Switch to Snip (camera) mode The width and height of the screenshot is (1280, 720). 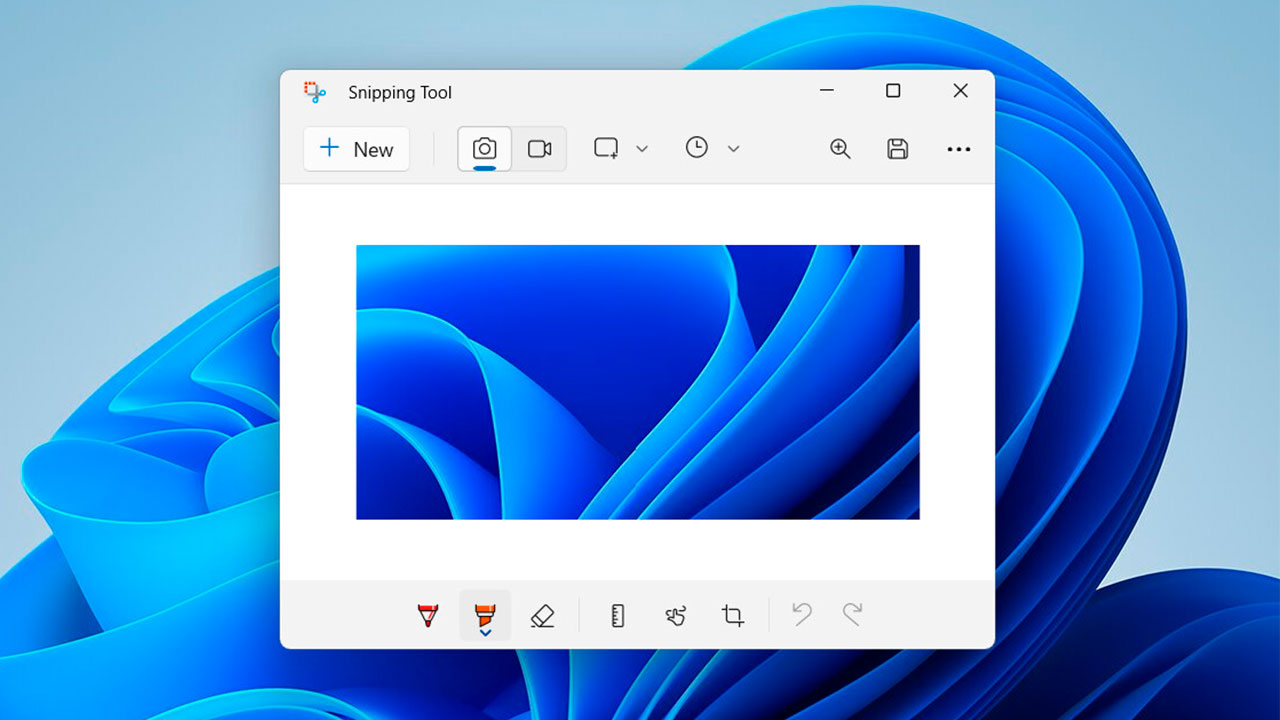[x=485, y=149]
